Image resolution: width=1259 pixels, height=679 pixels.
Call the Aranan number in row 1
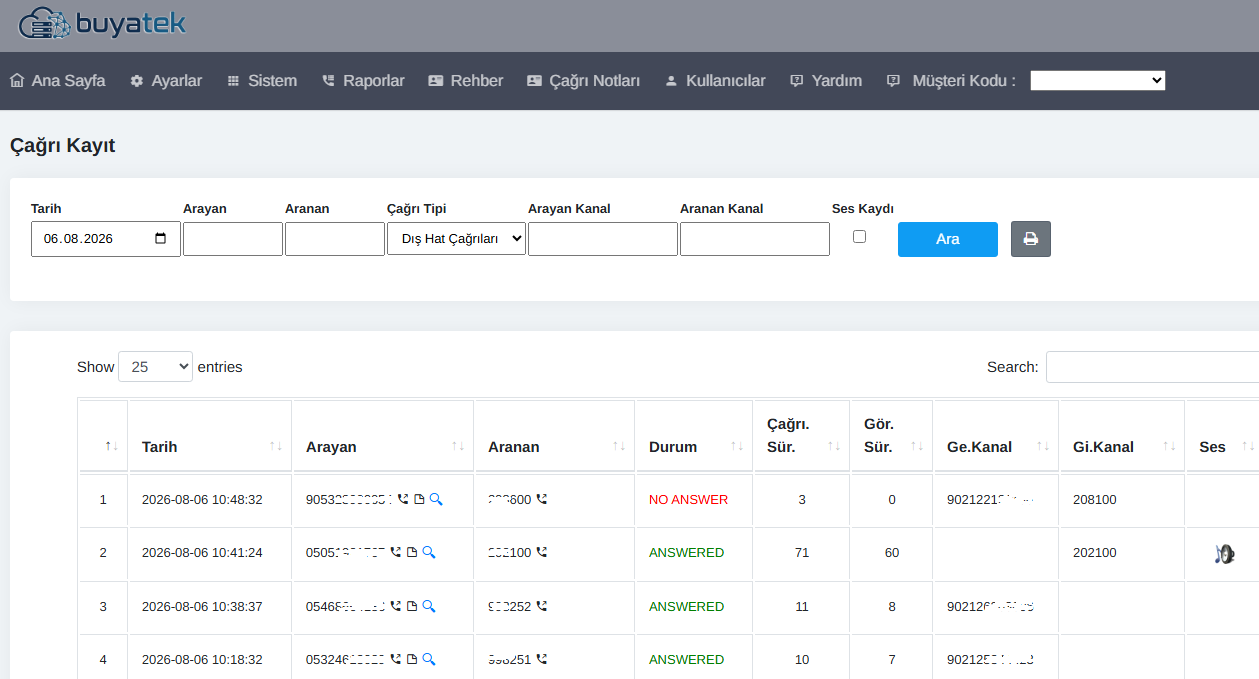pyautogui.click(x=542, y=499)
